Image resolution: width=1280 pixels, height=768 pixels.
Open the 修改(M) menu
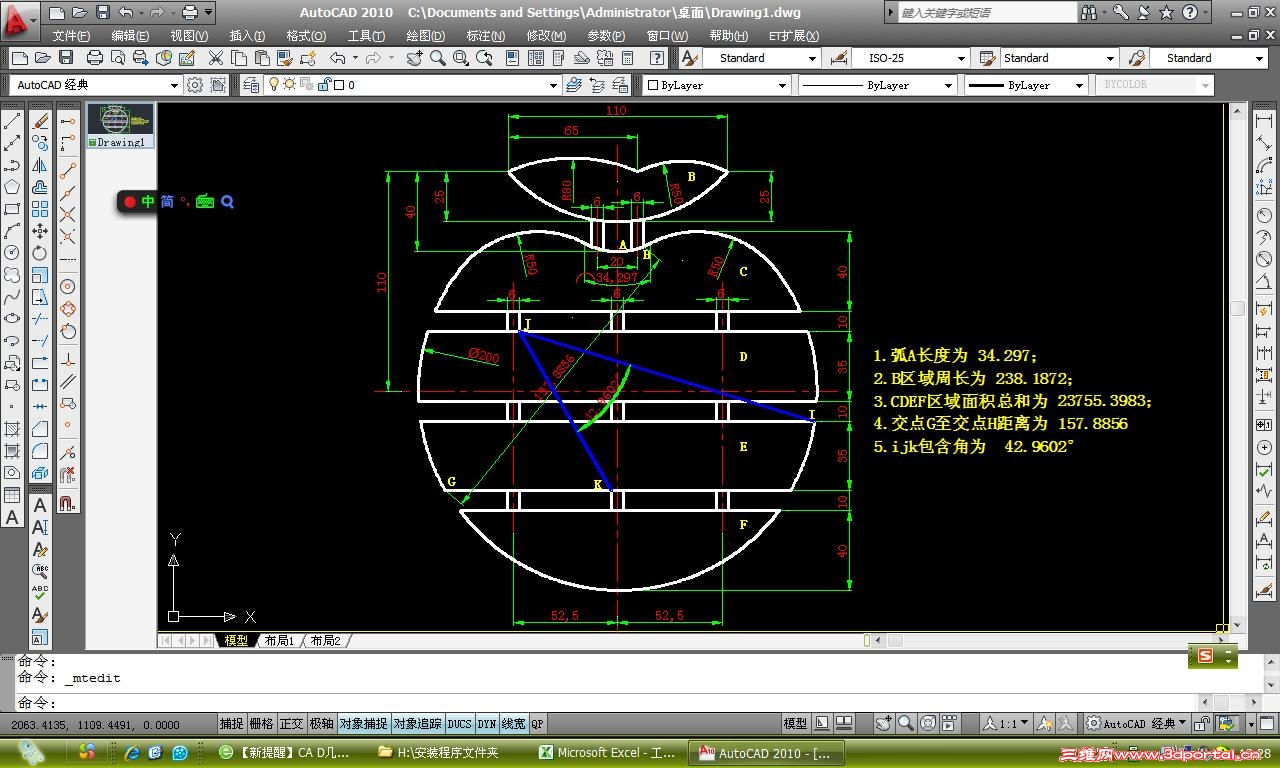546,36
